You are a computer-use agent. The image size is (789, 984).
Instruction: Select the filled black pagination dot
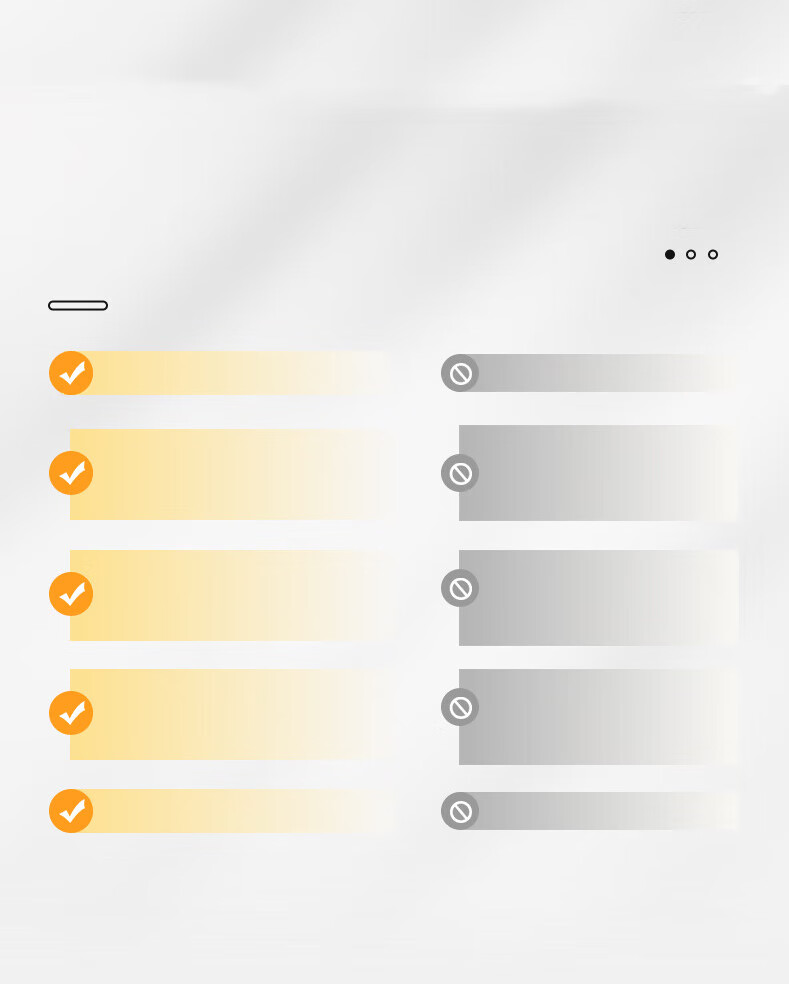670,254
